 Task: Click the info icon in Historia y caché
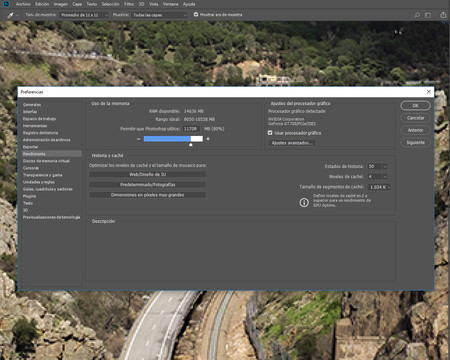click(304, 202)
